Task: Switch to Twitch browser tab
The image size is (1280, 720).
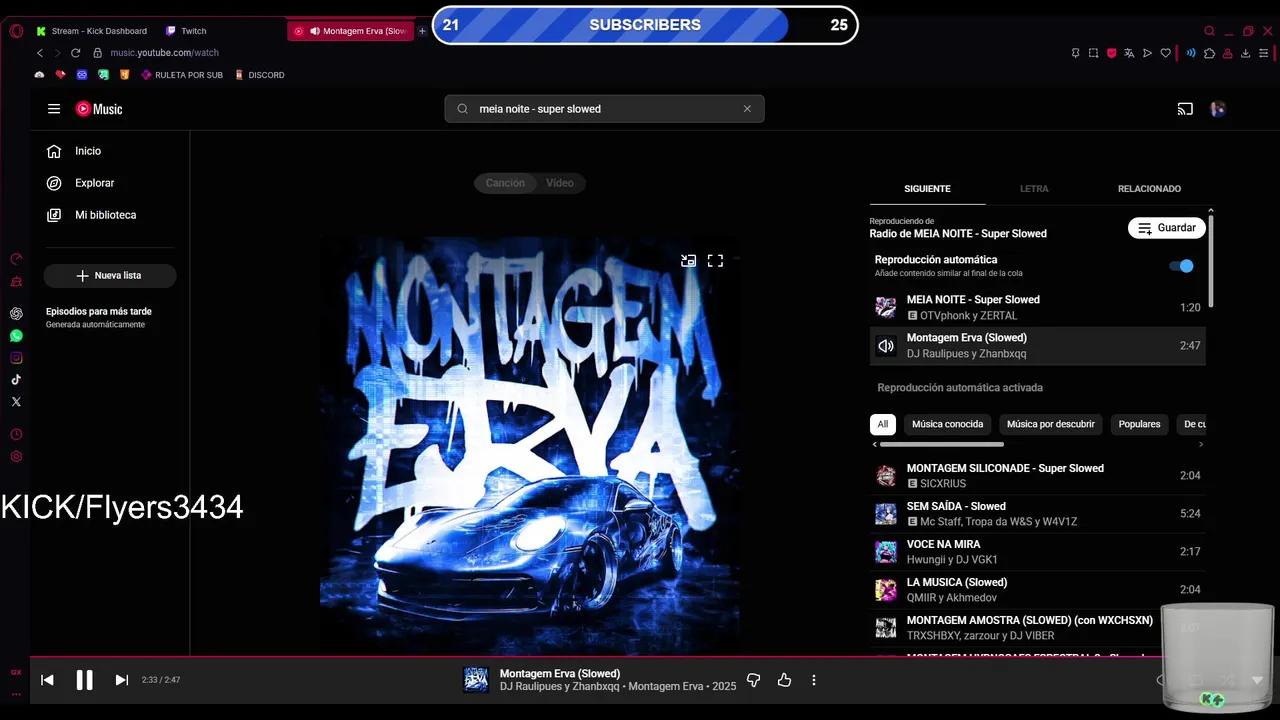Action: 186,31
